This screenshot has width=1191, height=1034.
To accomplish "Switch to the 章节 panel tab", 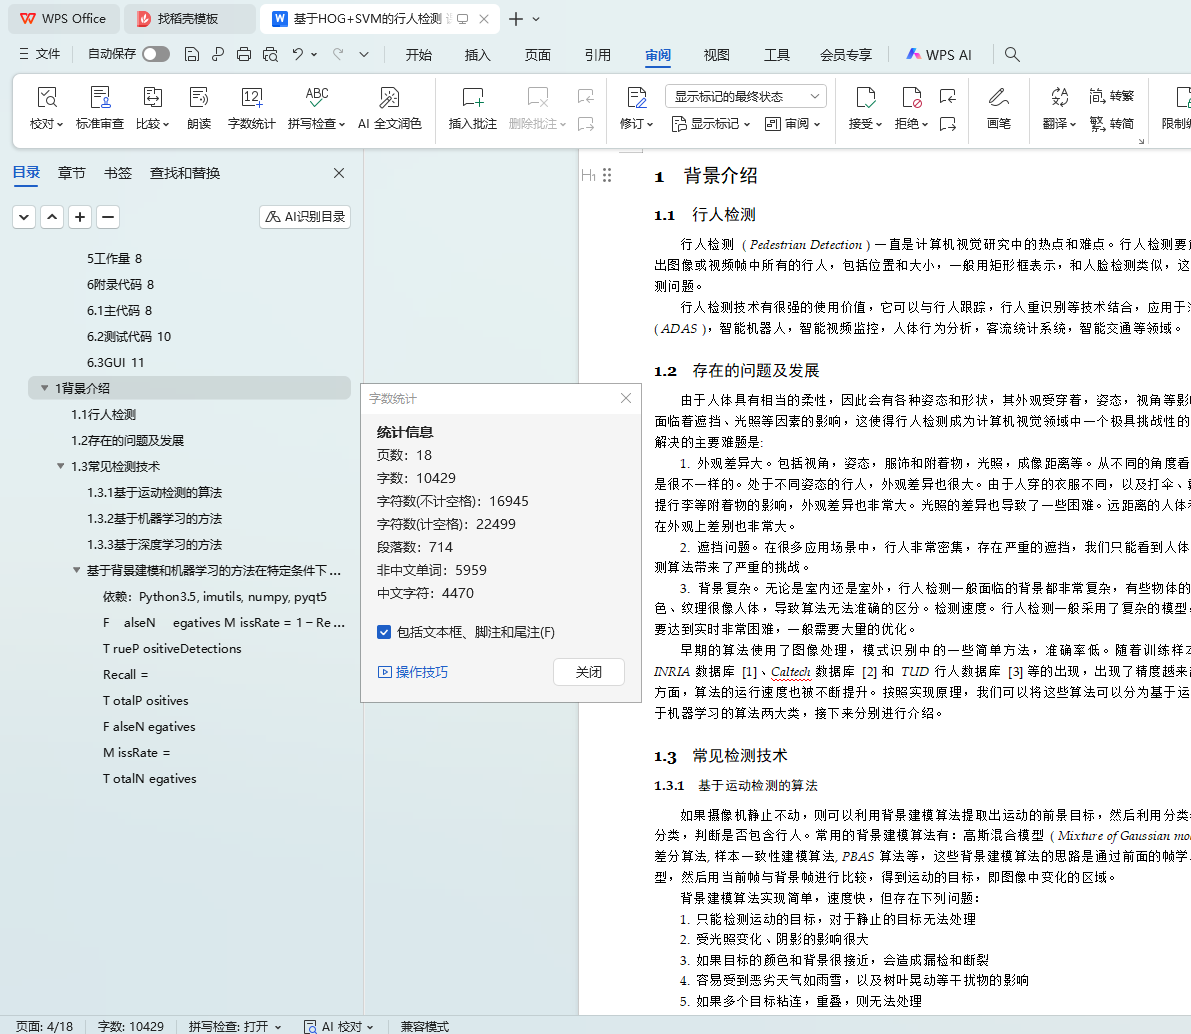I will click(72, 173).
